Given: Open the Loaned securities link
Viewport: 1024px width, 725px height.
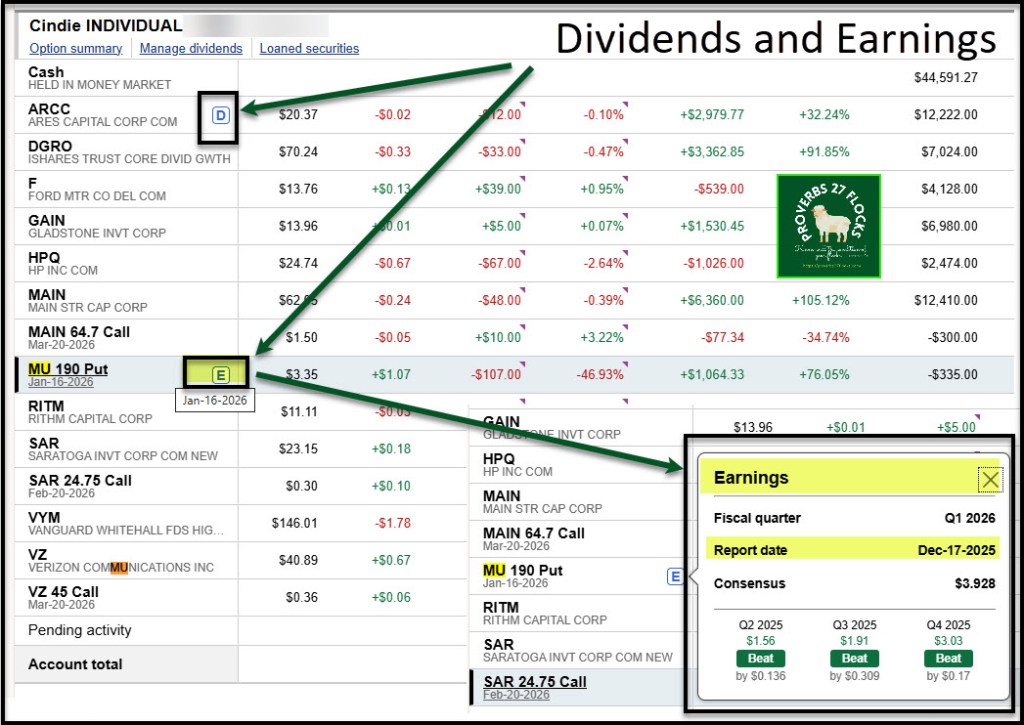Looking at the screenshot, I should coord(309,48).
